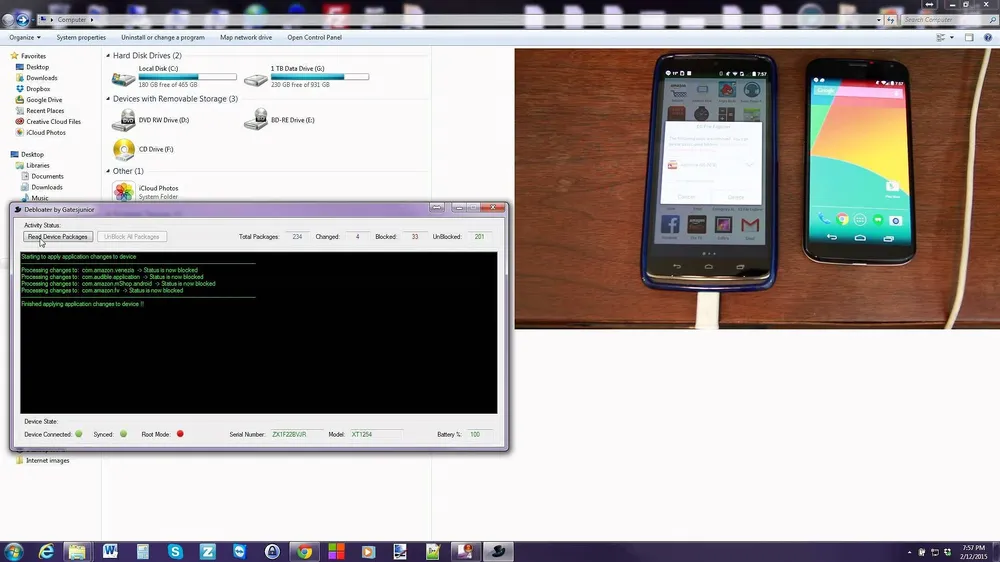Open the iCloud Photos system folder icon

click(x=123, y=192)
